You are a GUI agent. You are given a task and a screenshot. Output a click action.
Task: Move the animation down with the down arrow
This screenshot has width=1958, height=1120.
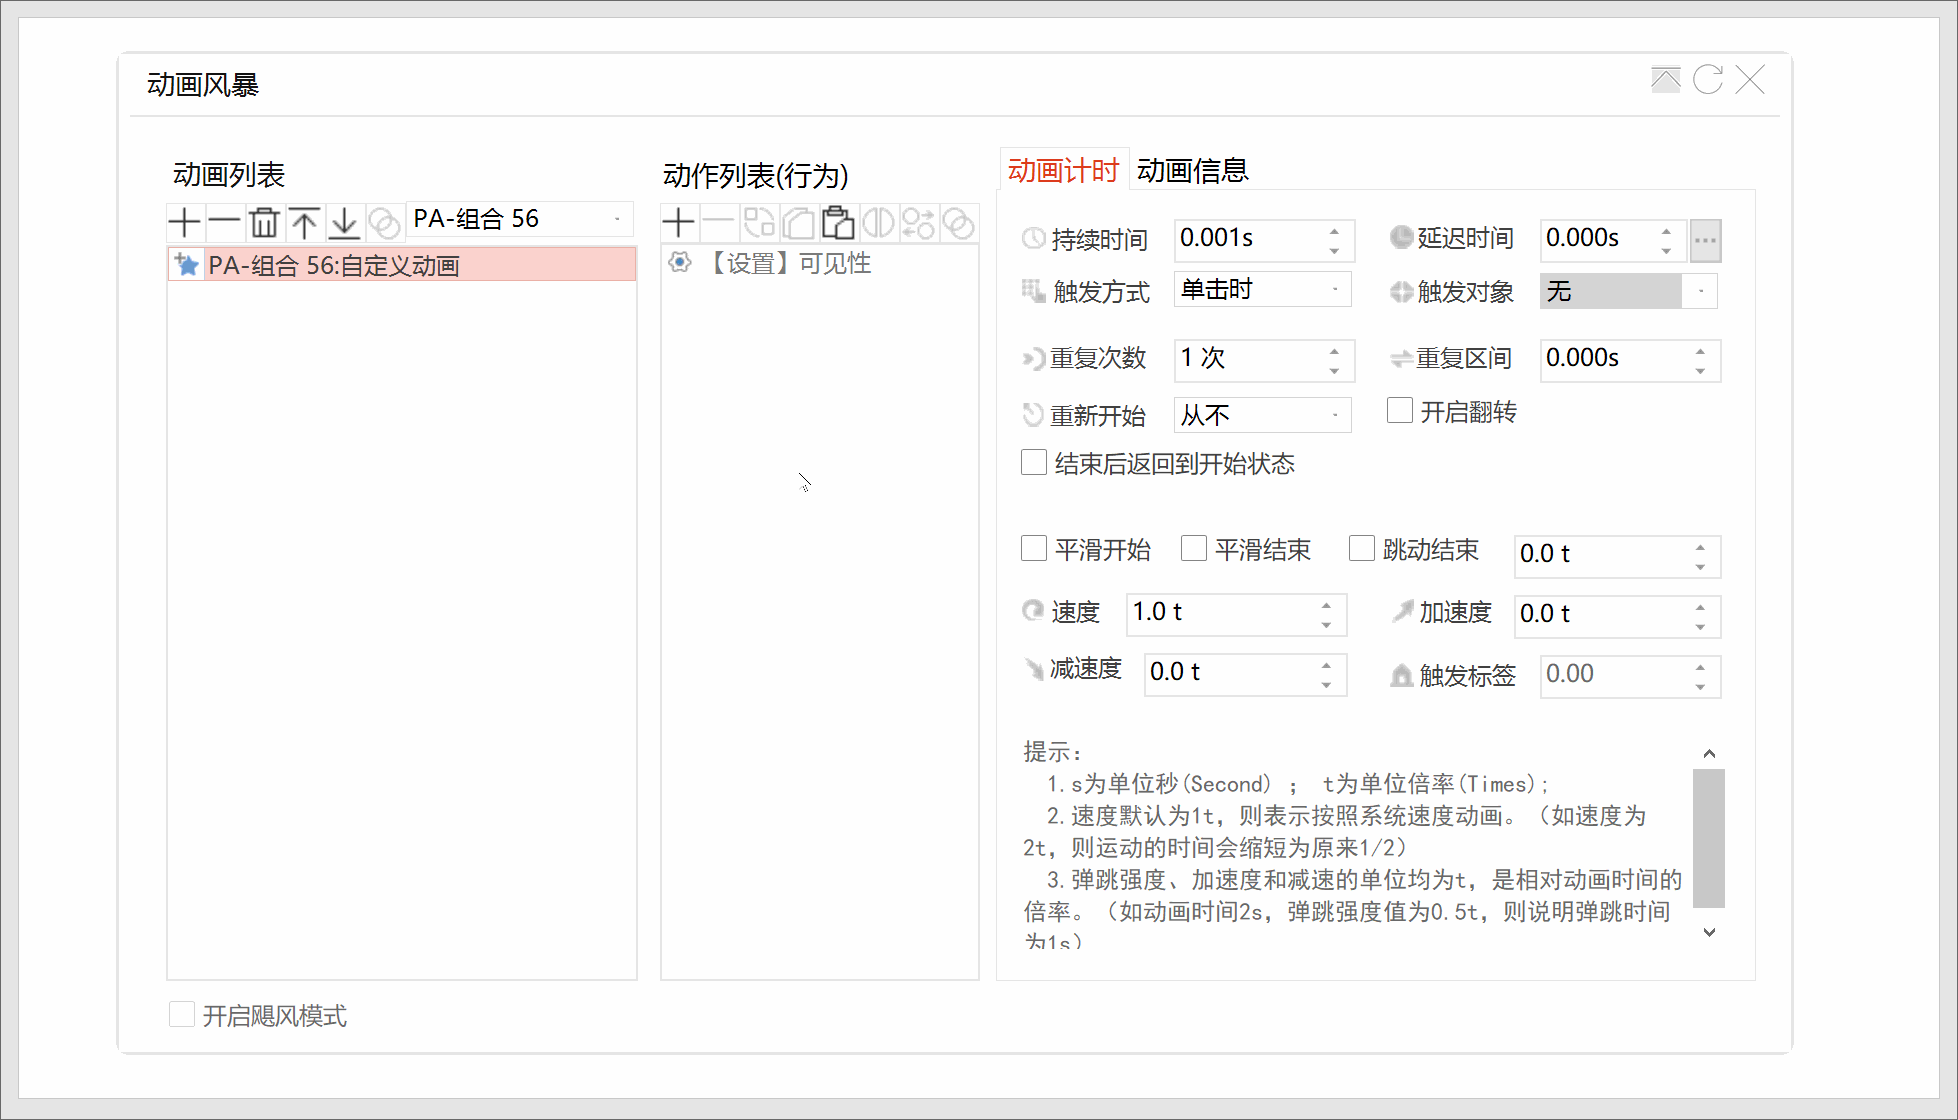pyautogui.click(x=344, y=222)
